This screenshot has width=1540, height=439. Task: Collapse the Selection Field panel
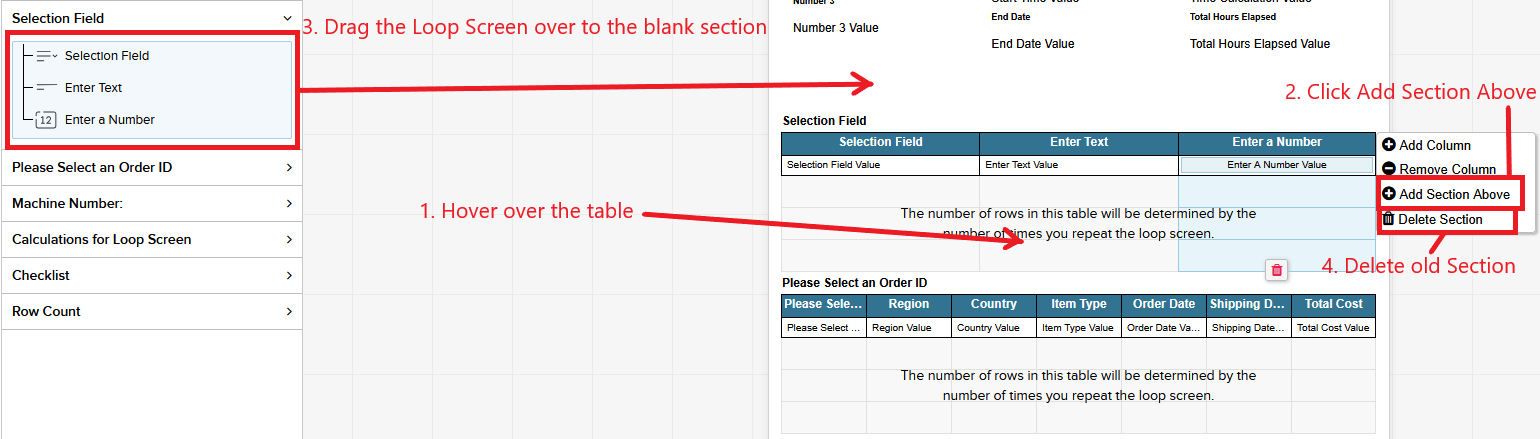(x=288, y=18)
